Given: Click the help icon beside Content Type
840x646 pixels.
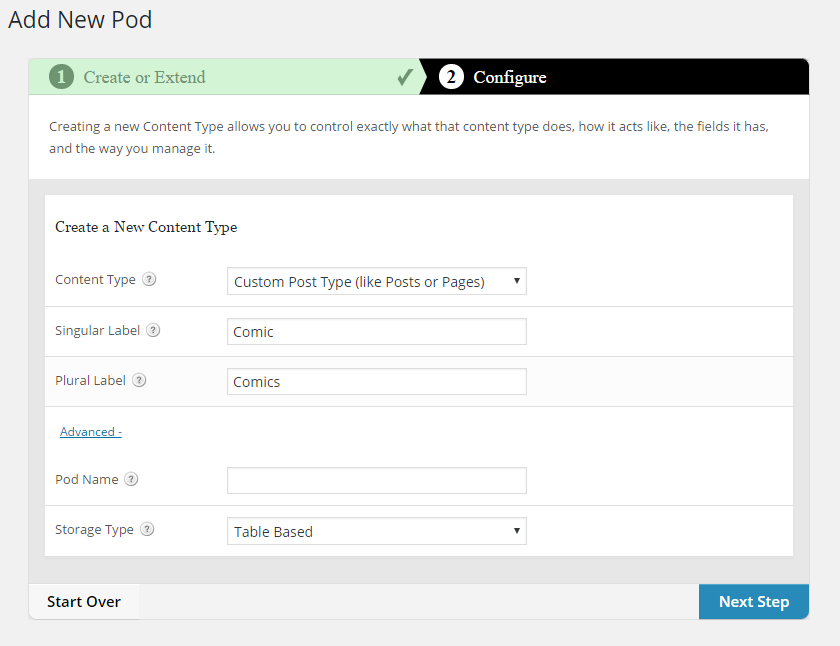Looking at the screenshot, I should 149,280.
